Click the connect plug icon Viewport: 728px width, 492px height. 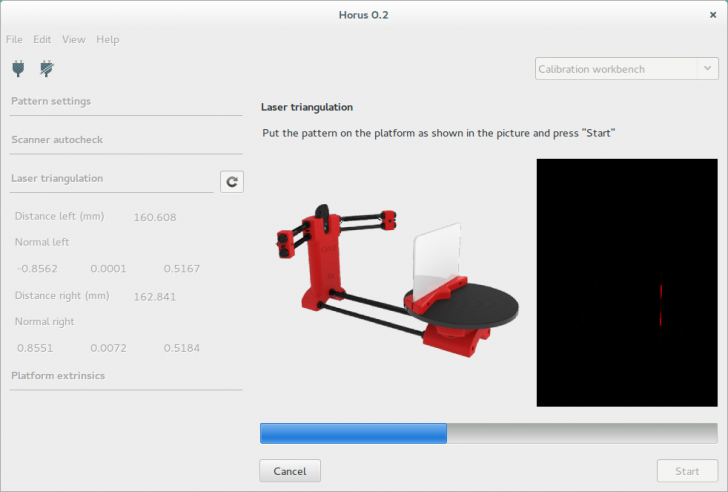click(18, 69)
